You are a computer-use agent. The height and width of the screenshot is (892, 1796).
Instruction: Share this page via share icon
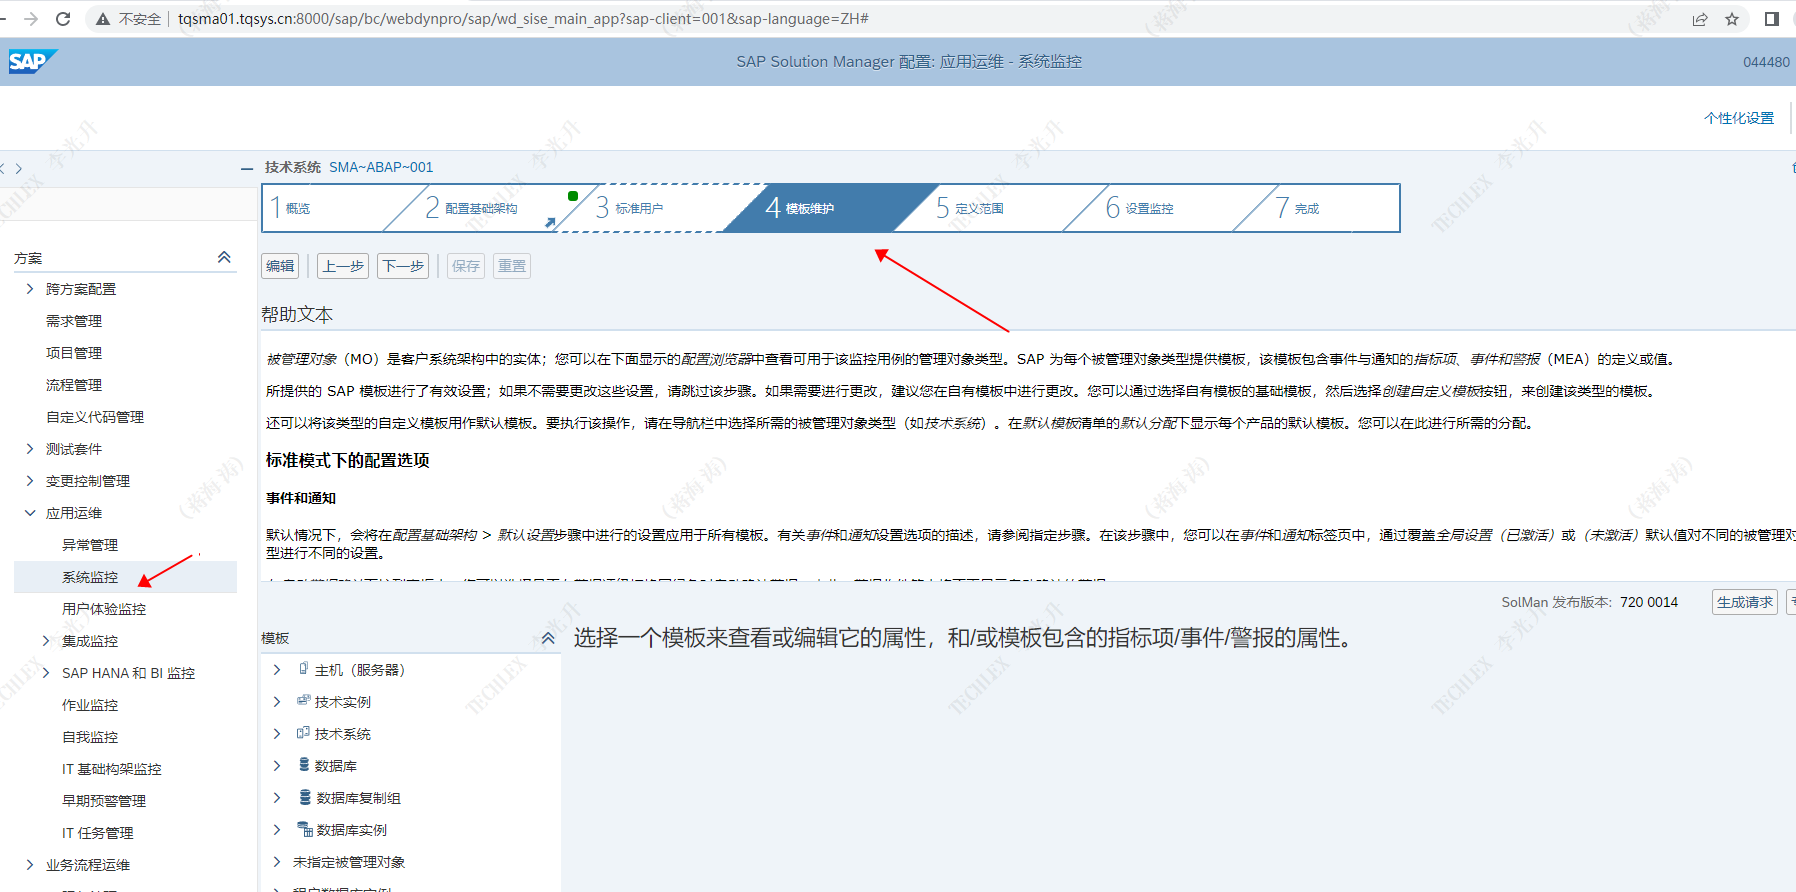click(1700, 19)
